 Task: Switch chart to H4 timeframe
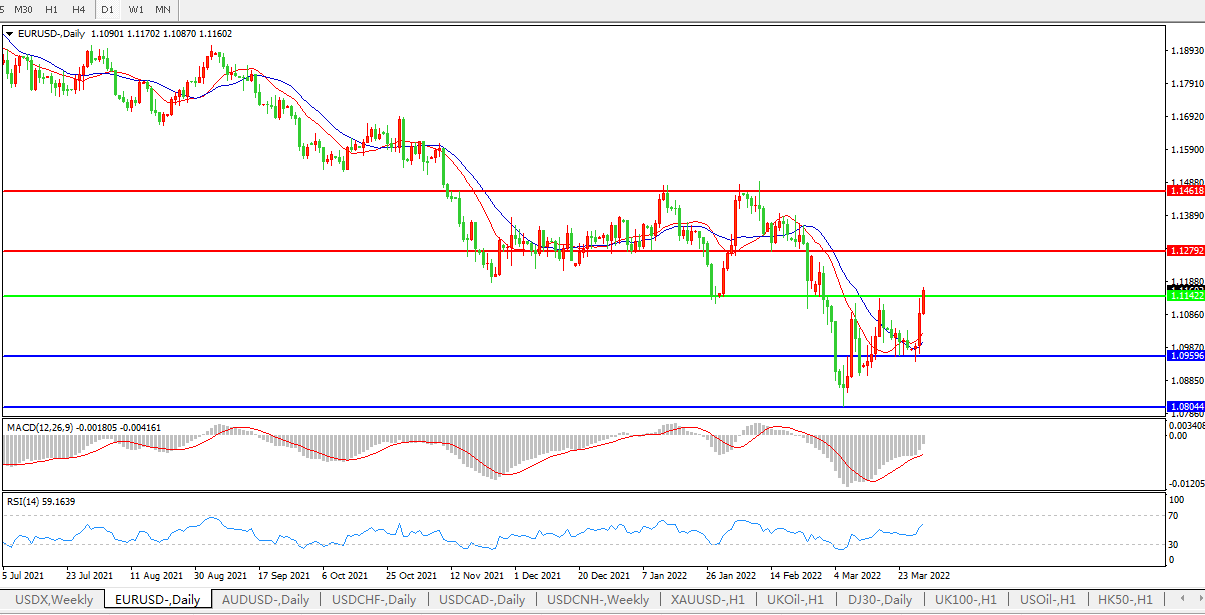coord(79,9)
